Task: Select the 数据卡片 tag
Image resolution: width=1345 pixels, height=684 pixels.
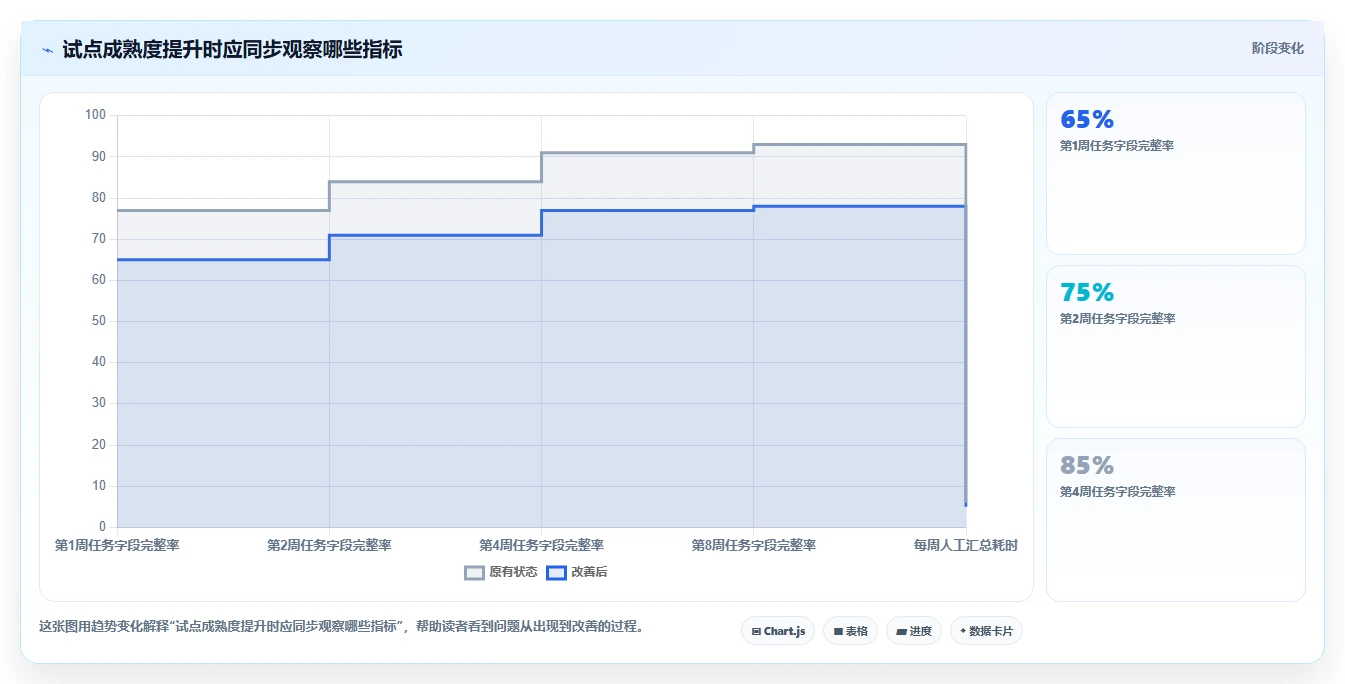Action: coord(986,631)
